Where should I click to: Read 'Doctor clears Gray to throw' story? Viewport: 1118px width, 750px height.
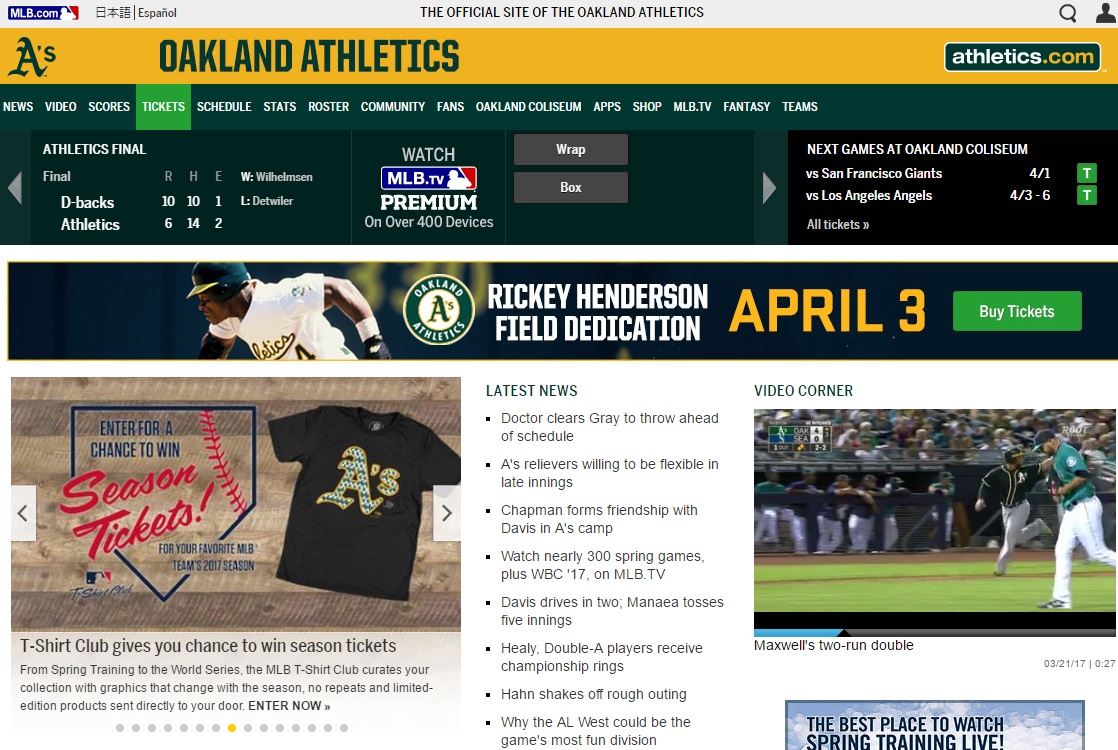[x=610, y=427]
